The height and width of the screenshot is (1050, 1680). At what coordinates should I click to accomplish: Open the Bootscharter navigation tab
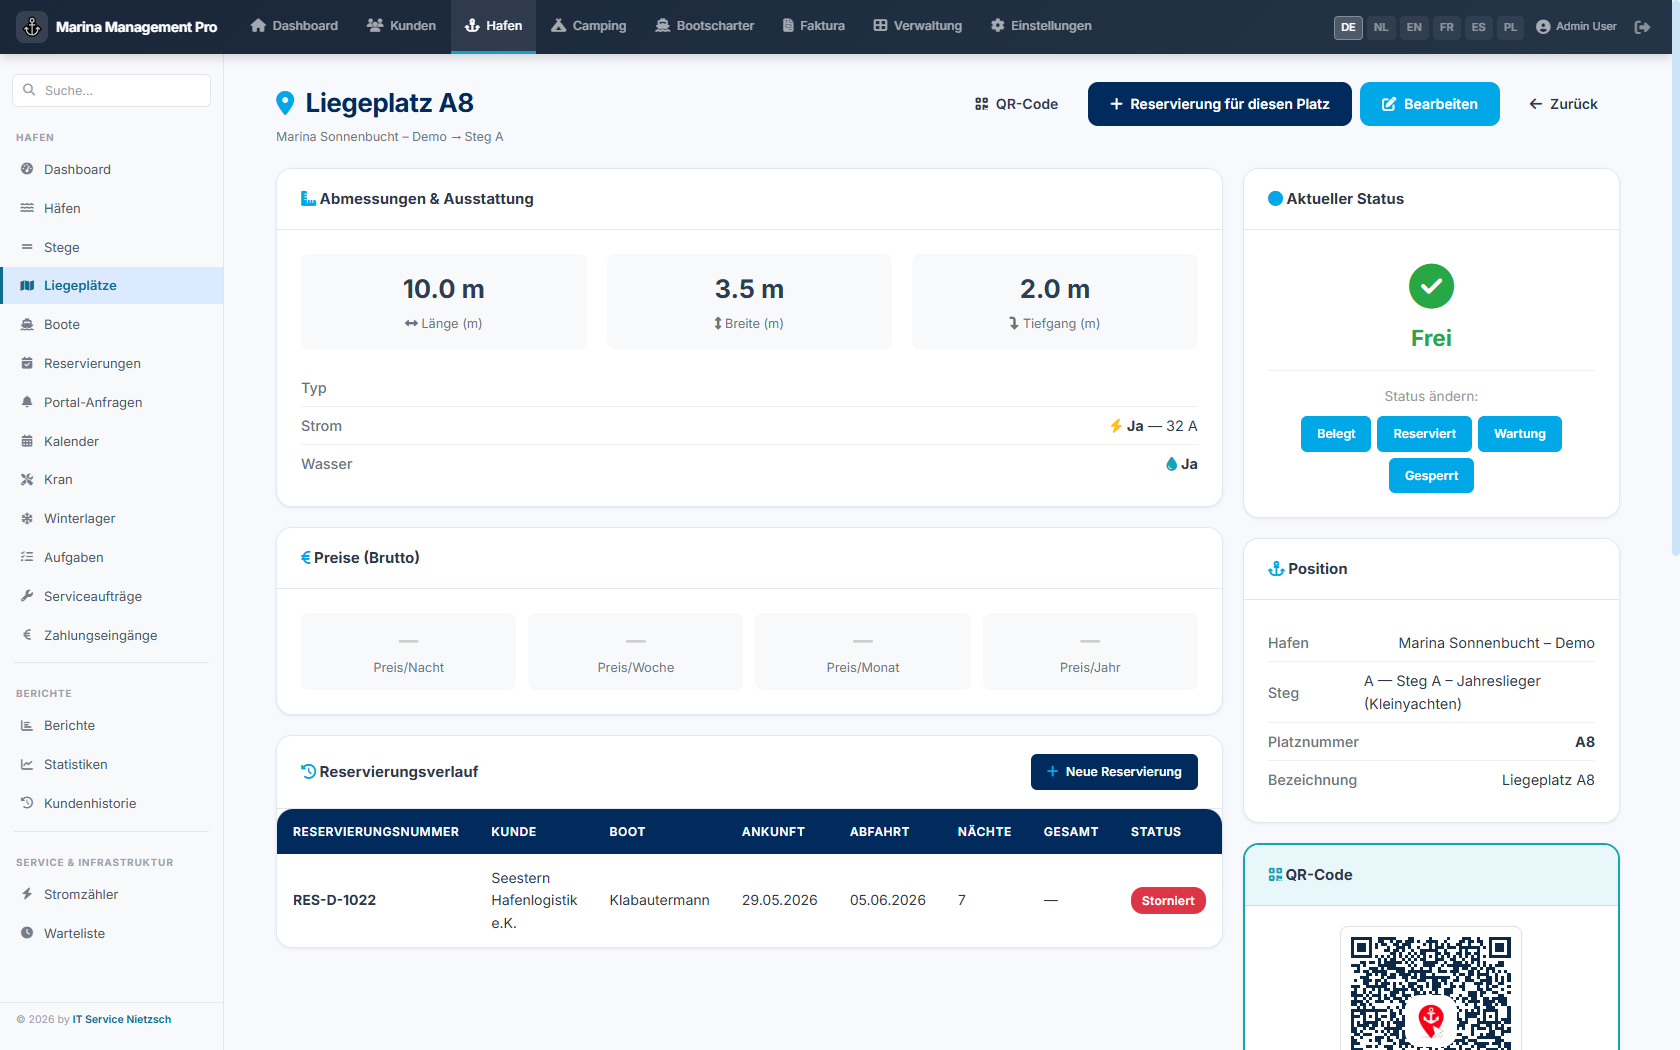(705, 26)
